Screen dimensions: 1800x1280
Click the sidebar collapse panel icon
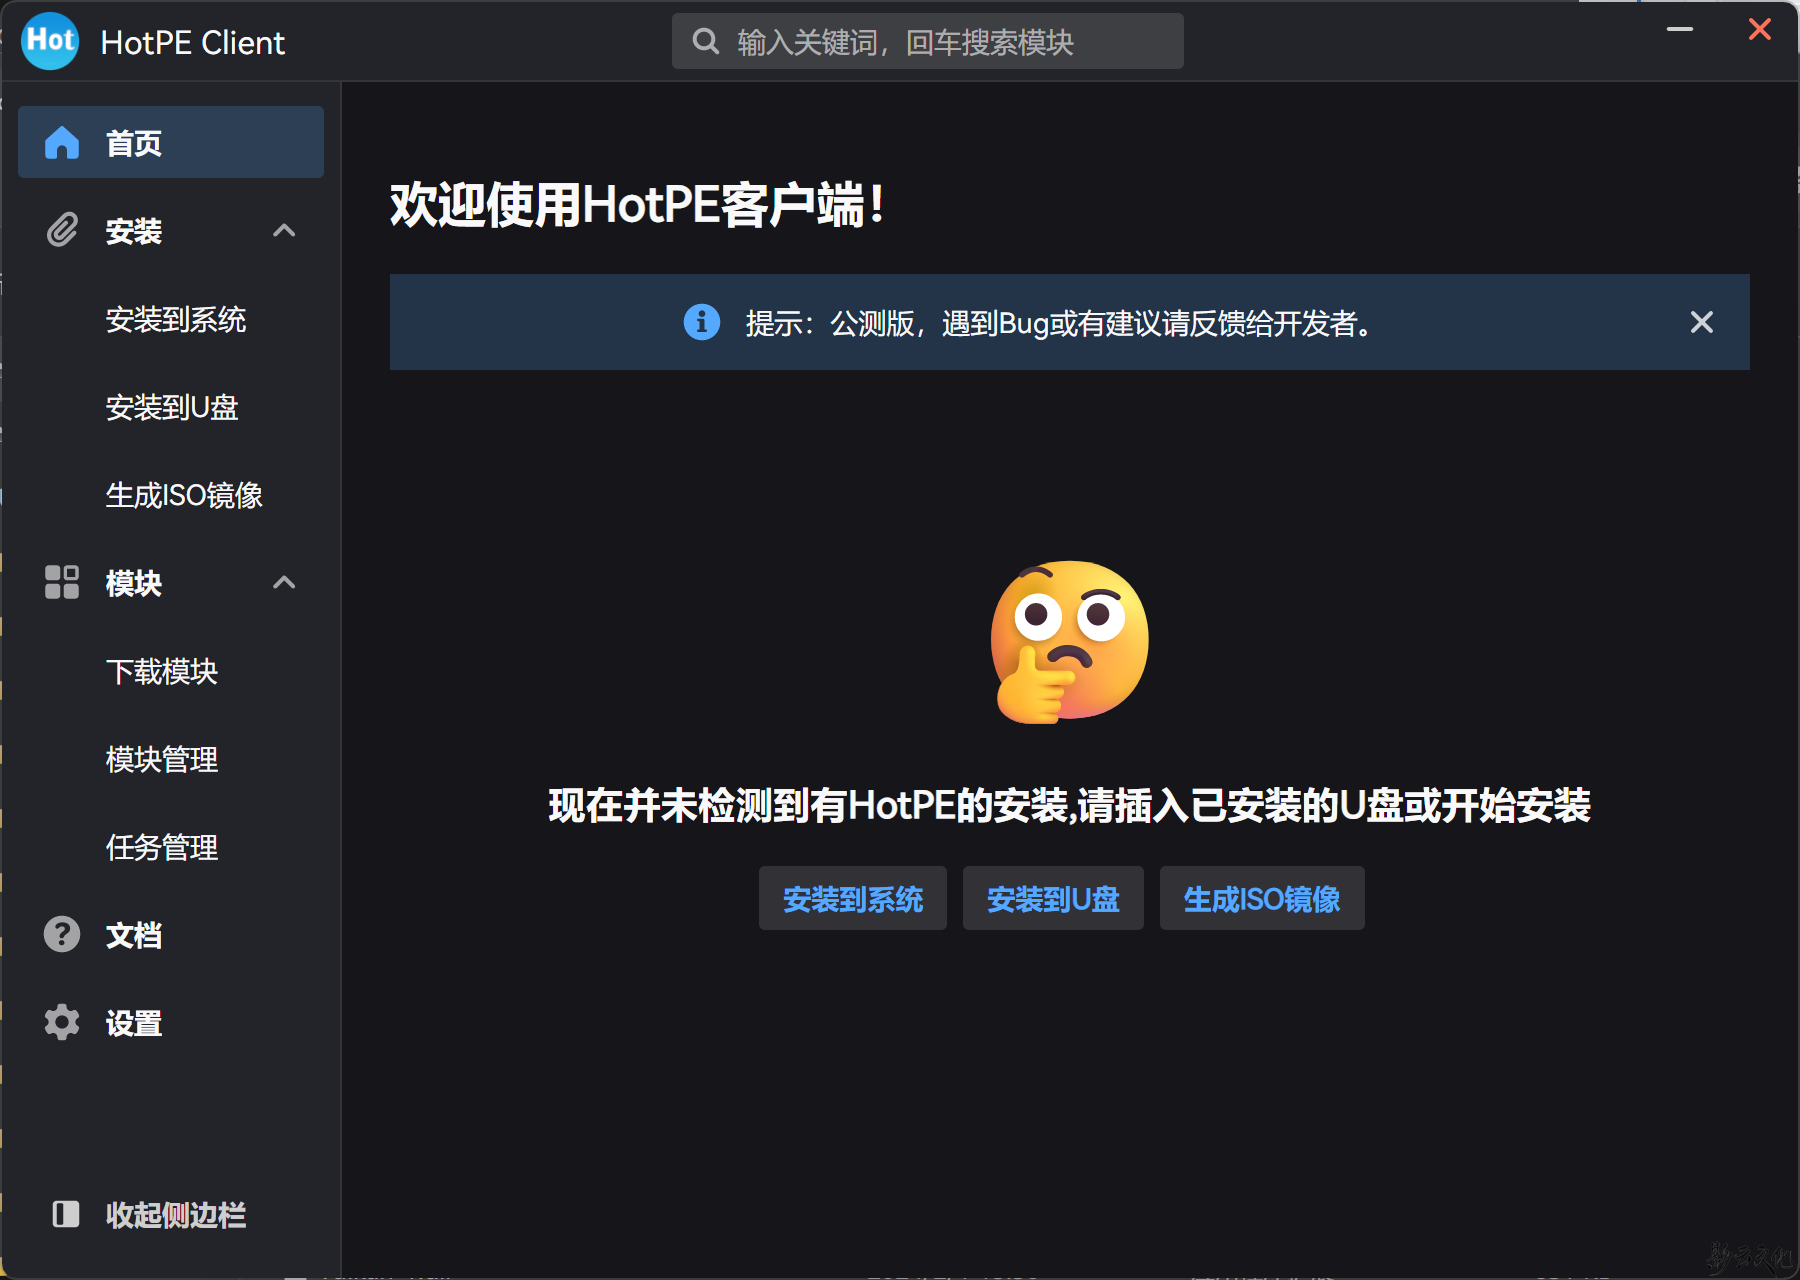pyautogui.click(x=66, y=1214)
